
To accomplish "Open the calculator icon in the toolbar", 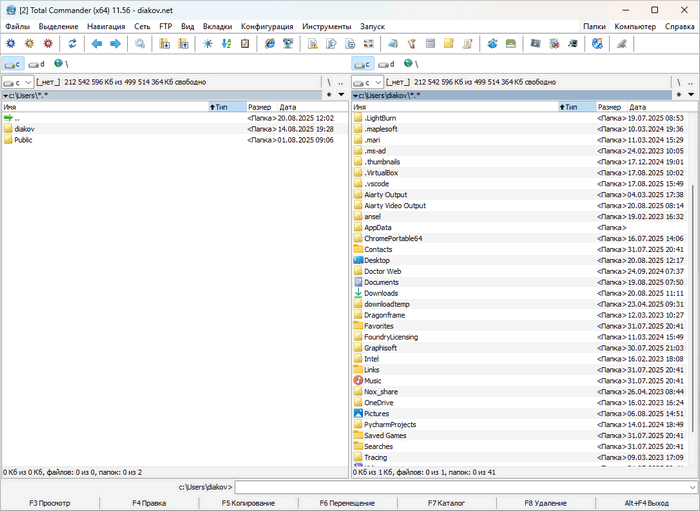I will pyautogui.click(x=429, y=44).
